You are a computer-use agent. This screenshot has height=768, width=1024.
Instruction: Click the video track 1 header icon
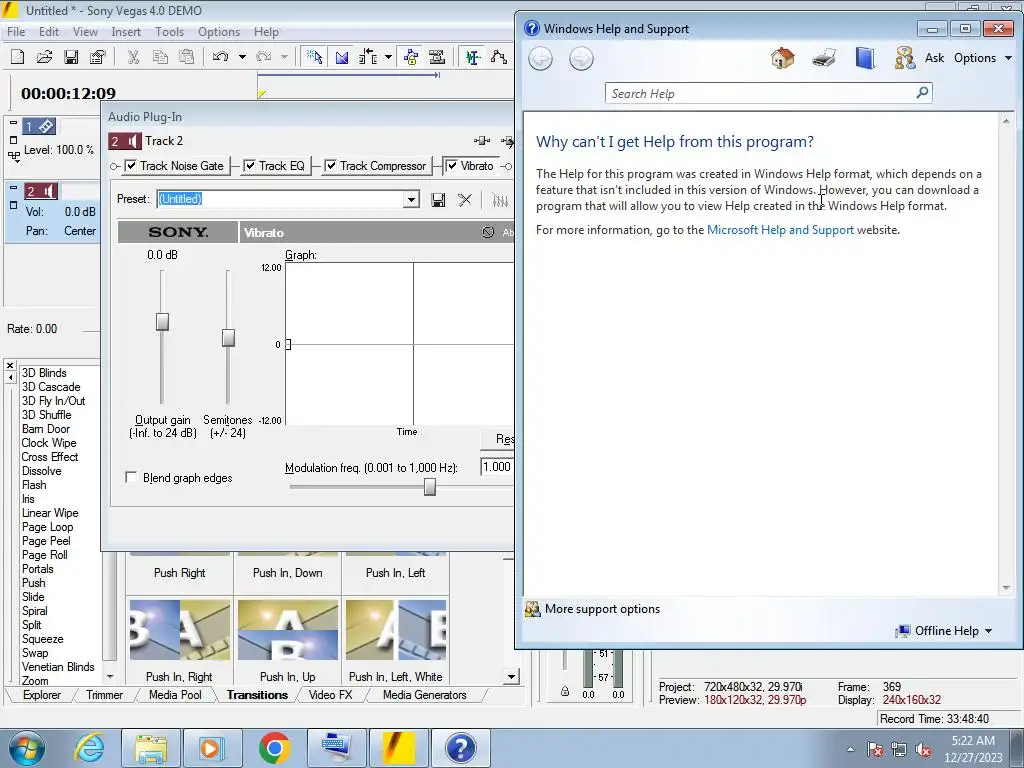(x=39, y=126)
